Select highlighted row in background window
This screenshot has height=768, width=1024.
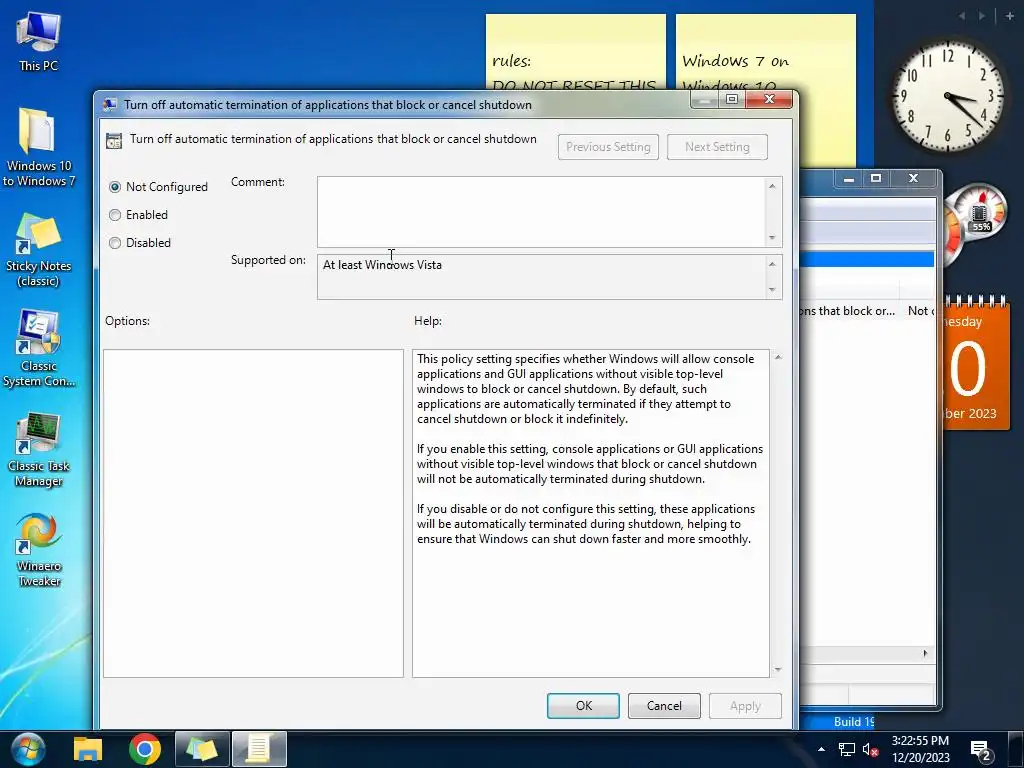pos(867,259)
